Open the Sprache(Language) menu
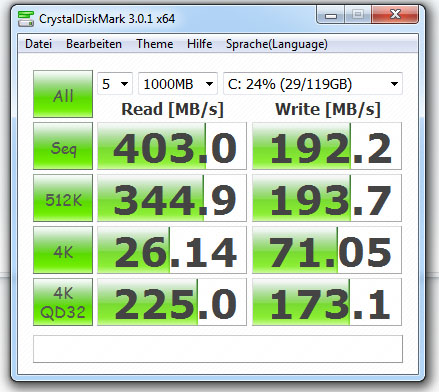This screenshot has height=392, width=439. coord(277,44)
